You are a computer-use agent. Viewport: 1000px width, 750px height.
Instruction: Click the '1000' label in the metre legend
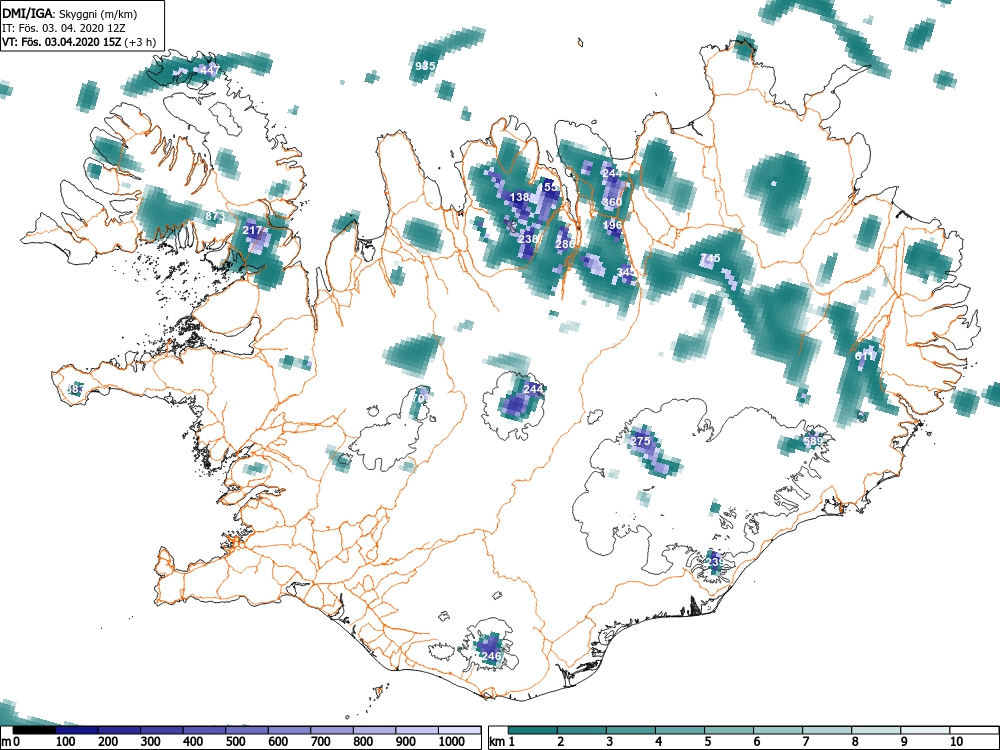click(452, 741)
